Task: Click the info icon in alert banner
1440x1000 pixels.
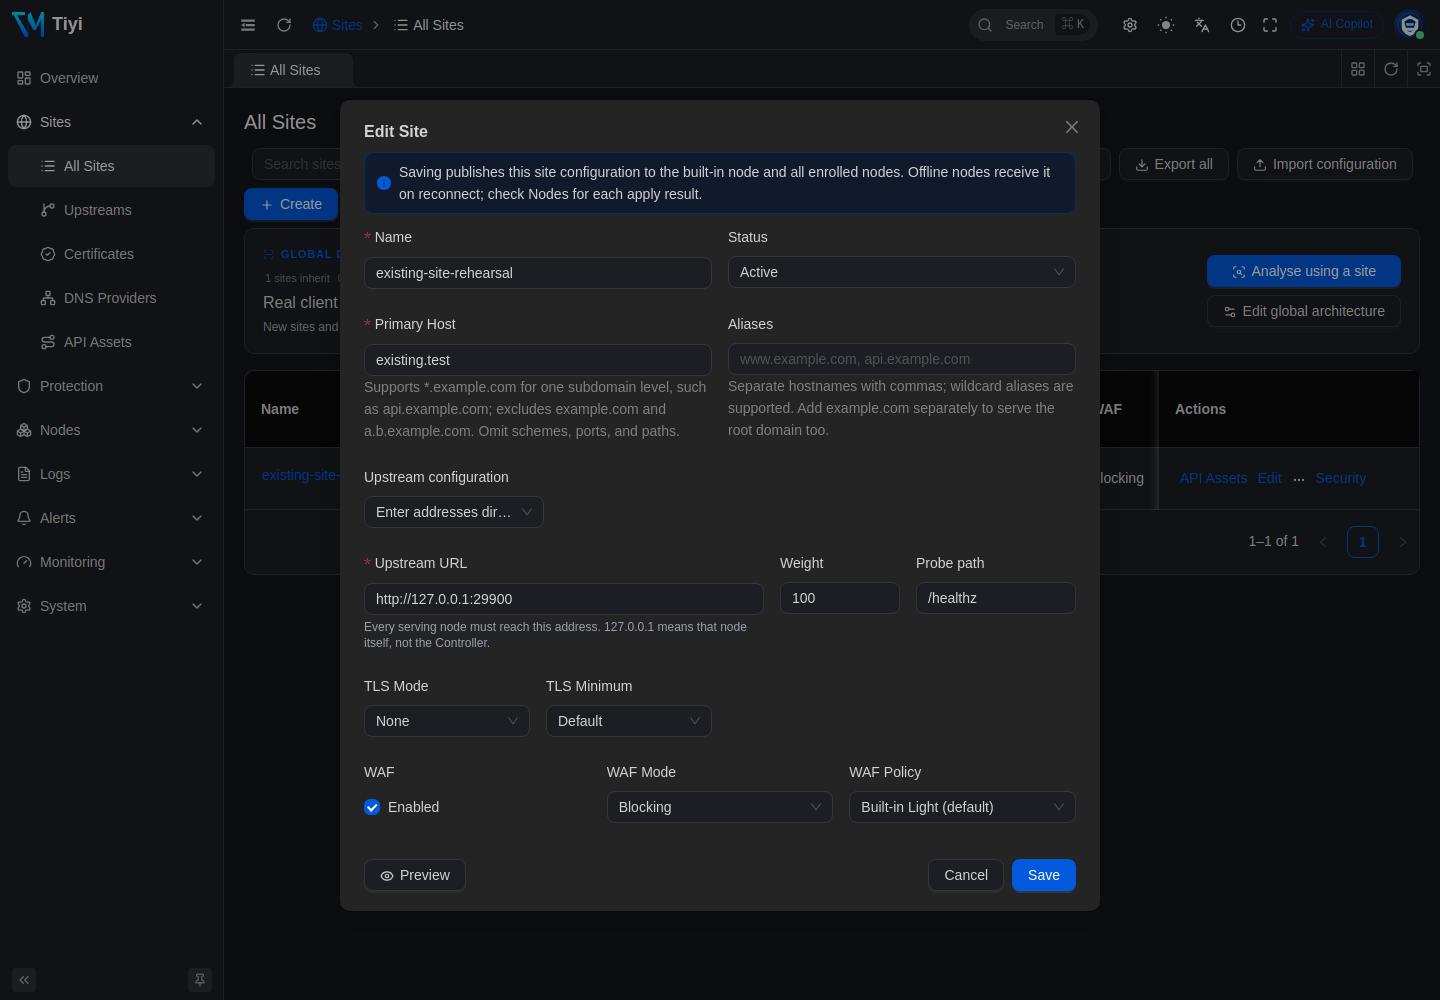Action: 384,183
